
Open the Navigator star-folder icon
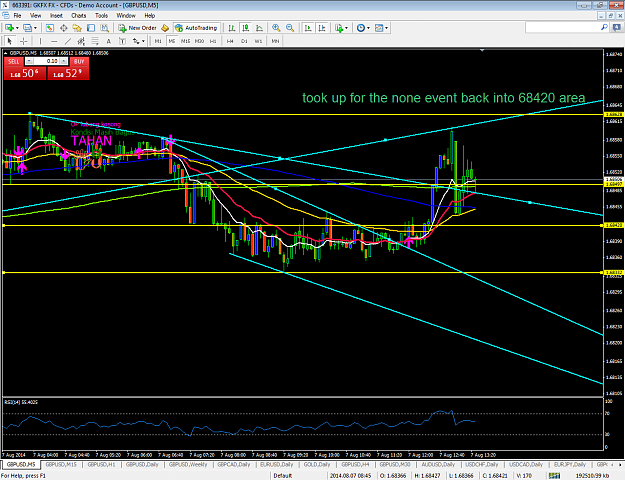pos(77,28)
